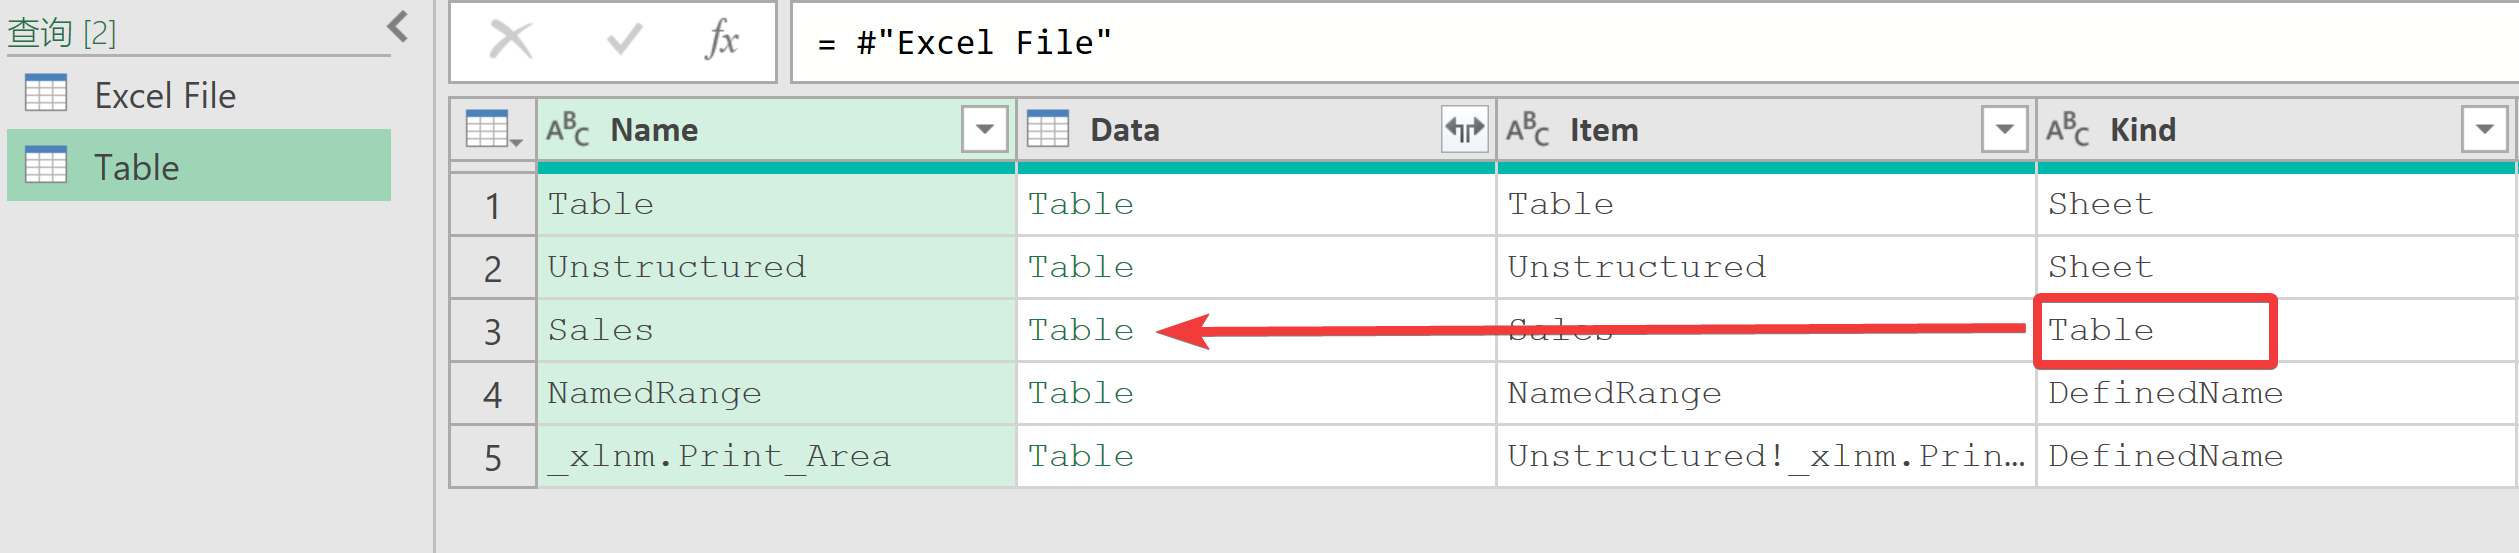2519x553 pixels.
Task: Click the Item column ABC type icon
Action: pyautogui.click(x=1527, y=130)
